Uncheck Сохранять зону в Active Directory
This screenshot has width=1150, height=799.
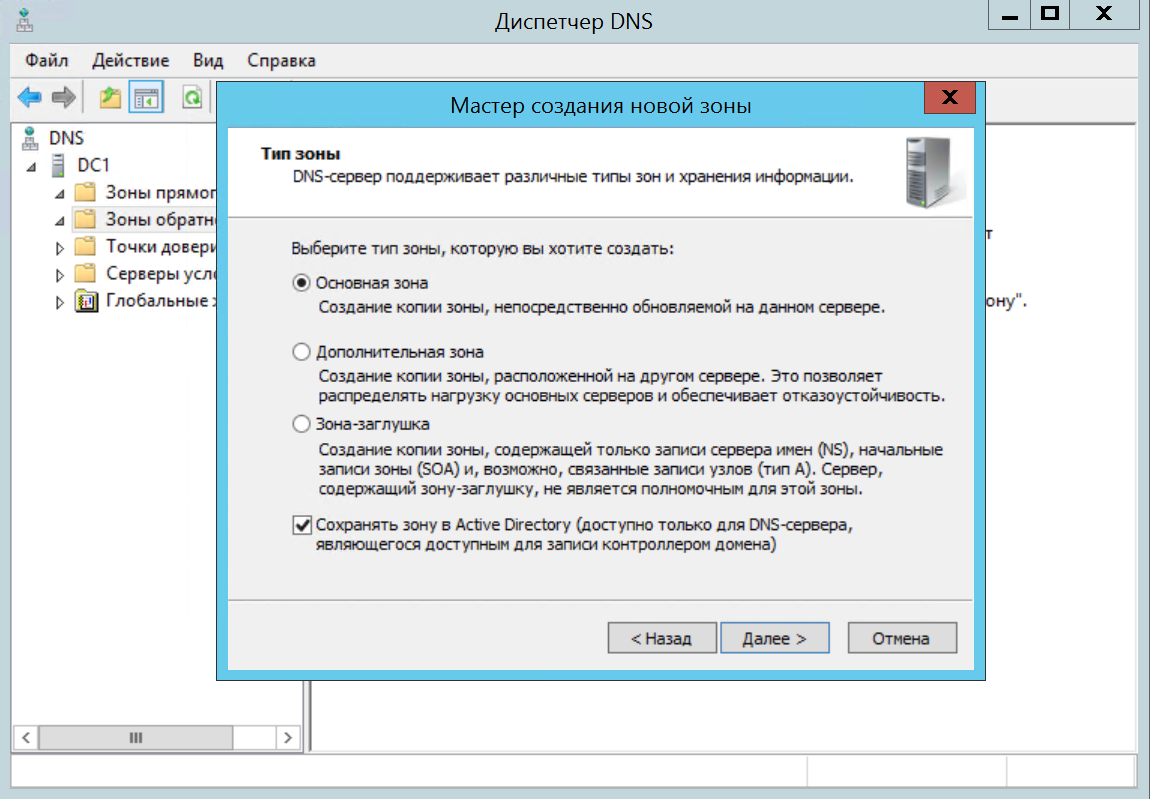pyautogui.click(x=301, y=524)
